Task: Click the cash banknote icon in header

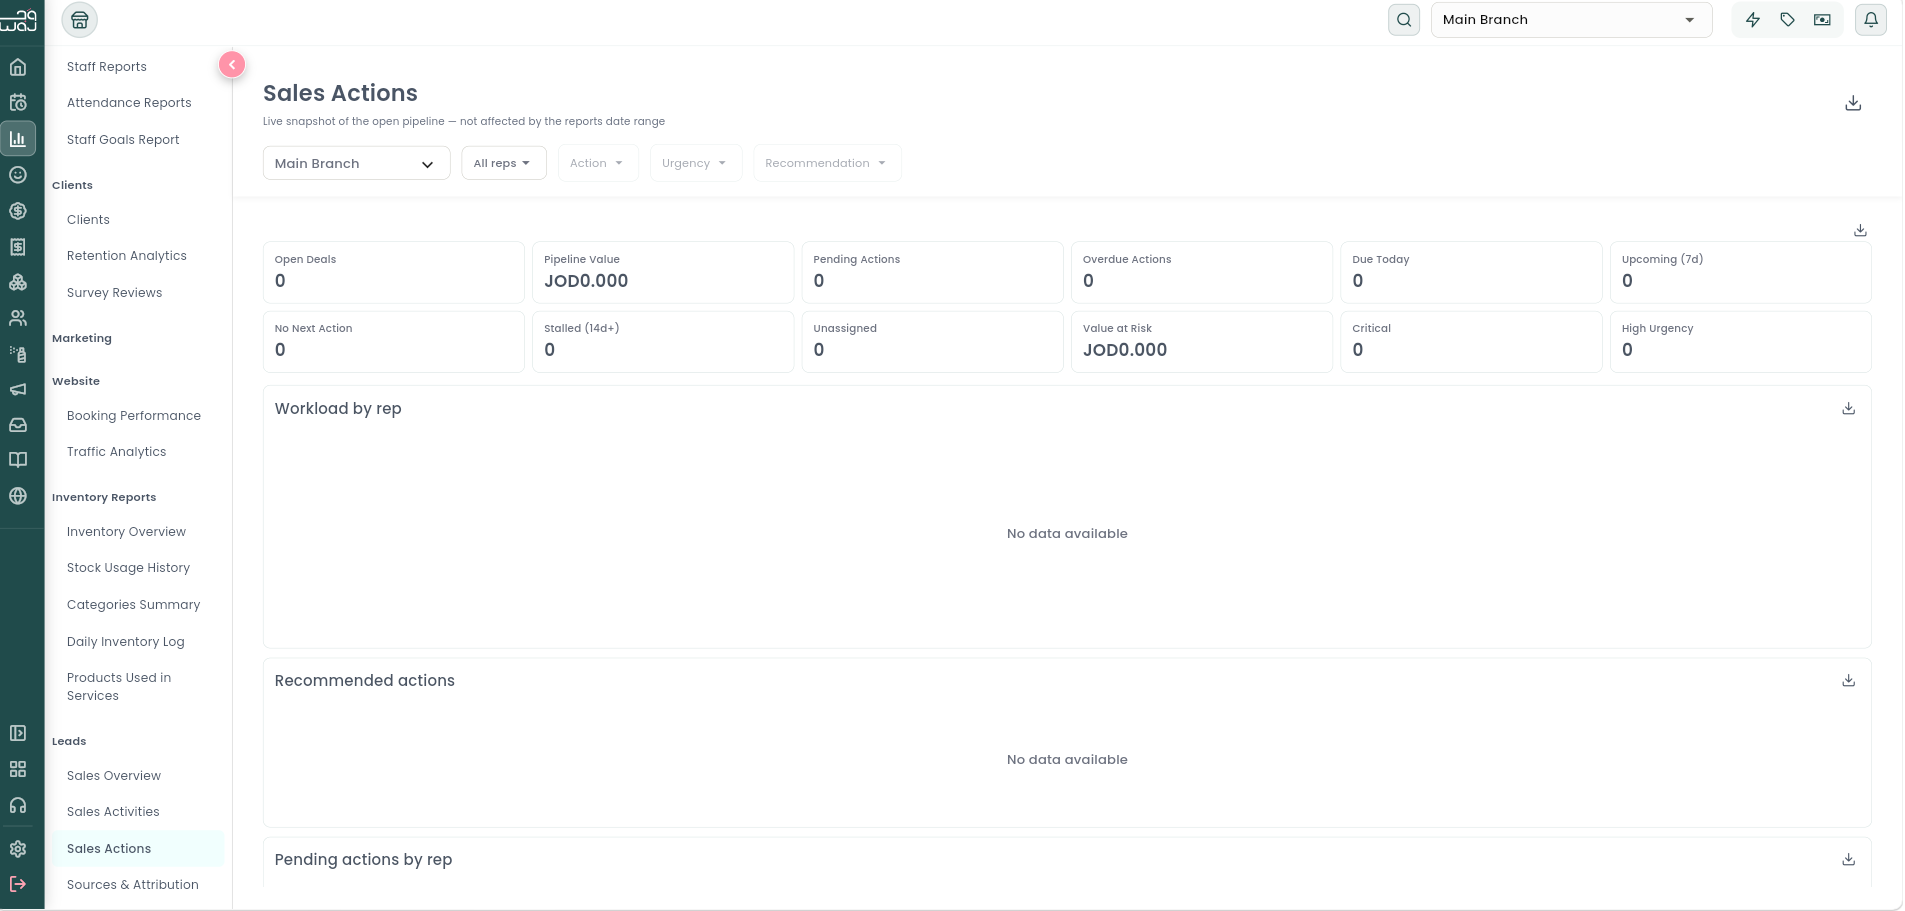Action: click(x=1822, y=20)
